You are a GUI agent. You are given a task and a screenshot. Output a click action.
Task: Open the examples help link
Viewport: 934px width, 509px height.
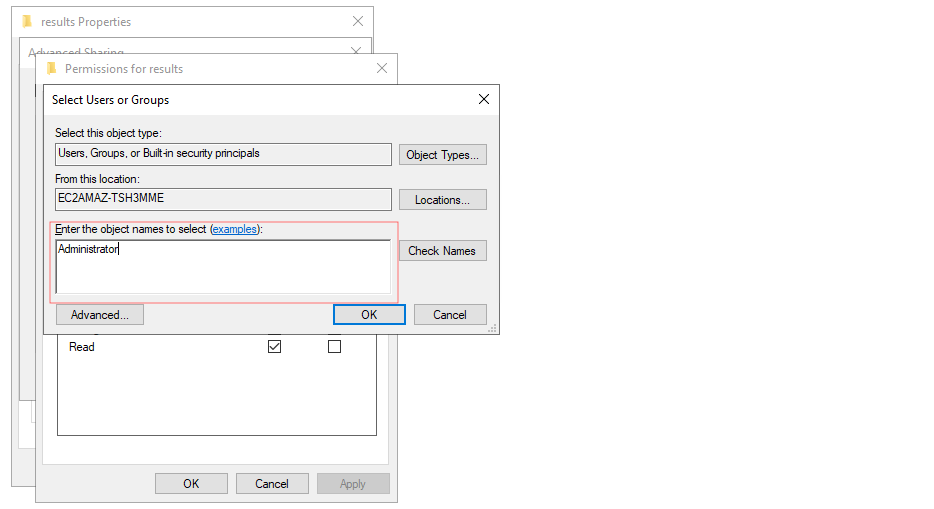tap(234, 230)
